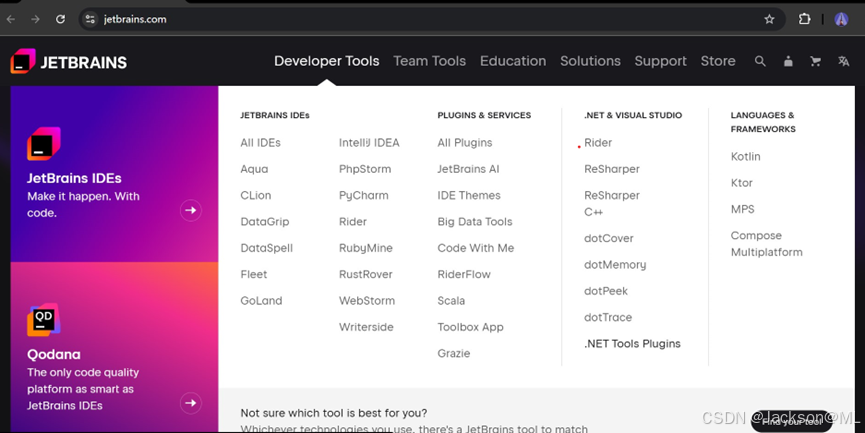Open the PyCharm link
This screenshot has height=433, width=865.
pyautogui.click(x=364, y=195)
